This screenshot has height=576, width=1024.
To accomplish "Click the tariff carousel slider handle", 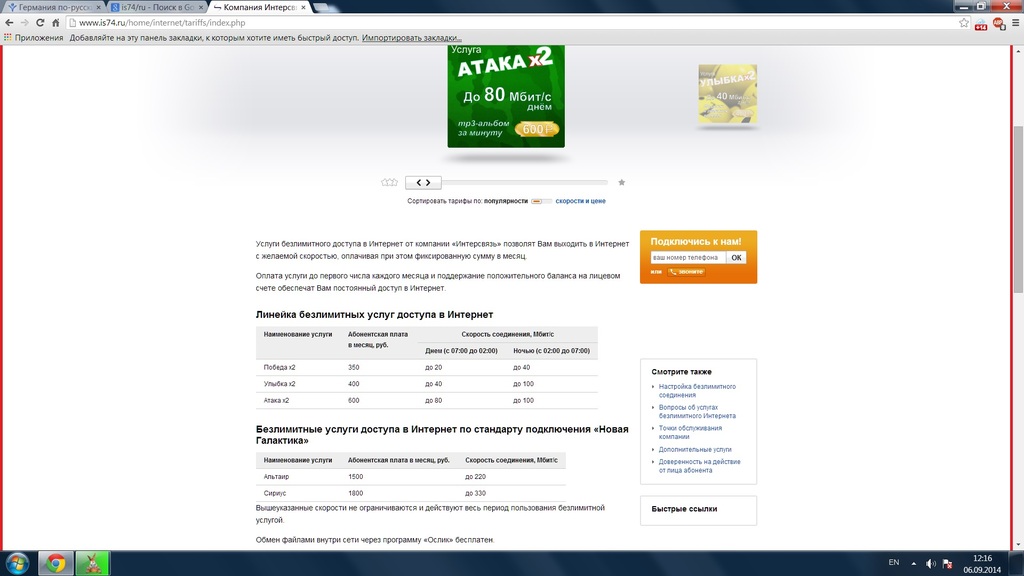I will (423, 182).
